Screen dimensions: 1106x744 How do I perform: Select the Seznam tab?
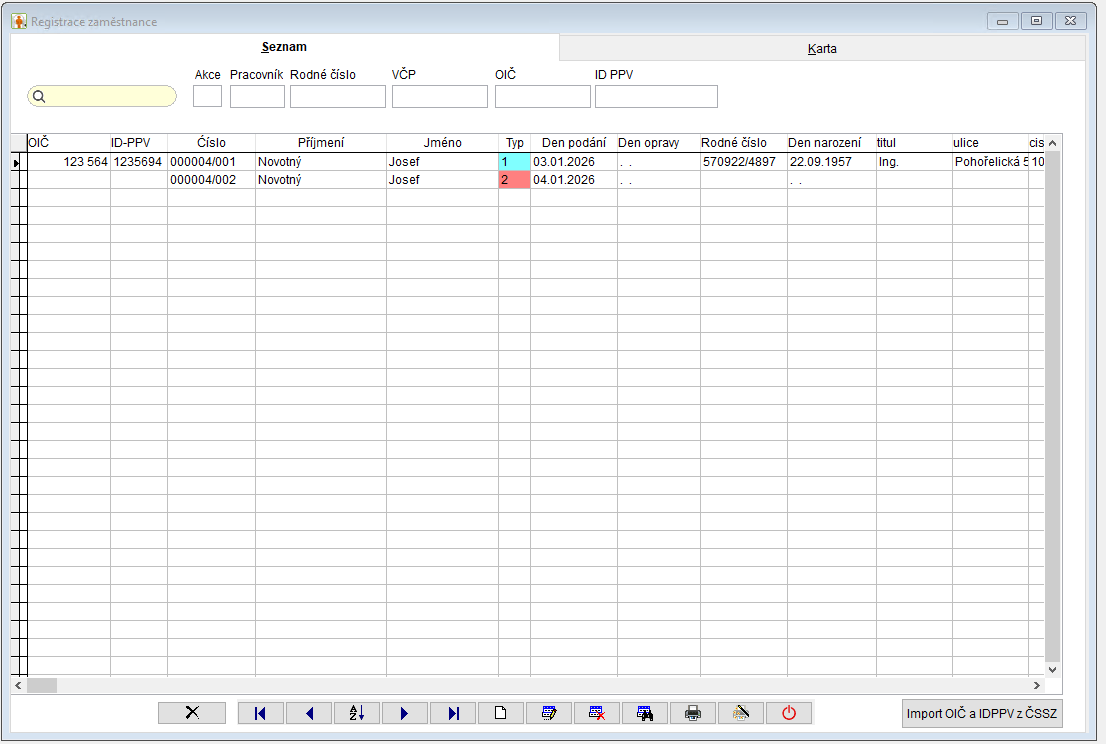coord(284,47)
